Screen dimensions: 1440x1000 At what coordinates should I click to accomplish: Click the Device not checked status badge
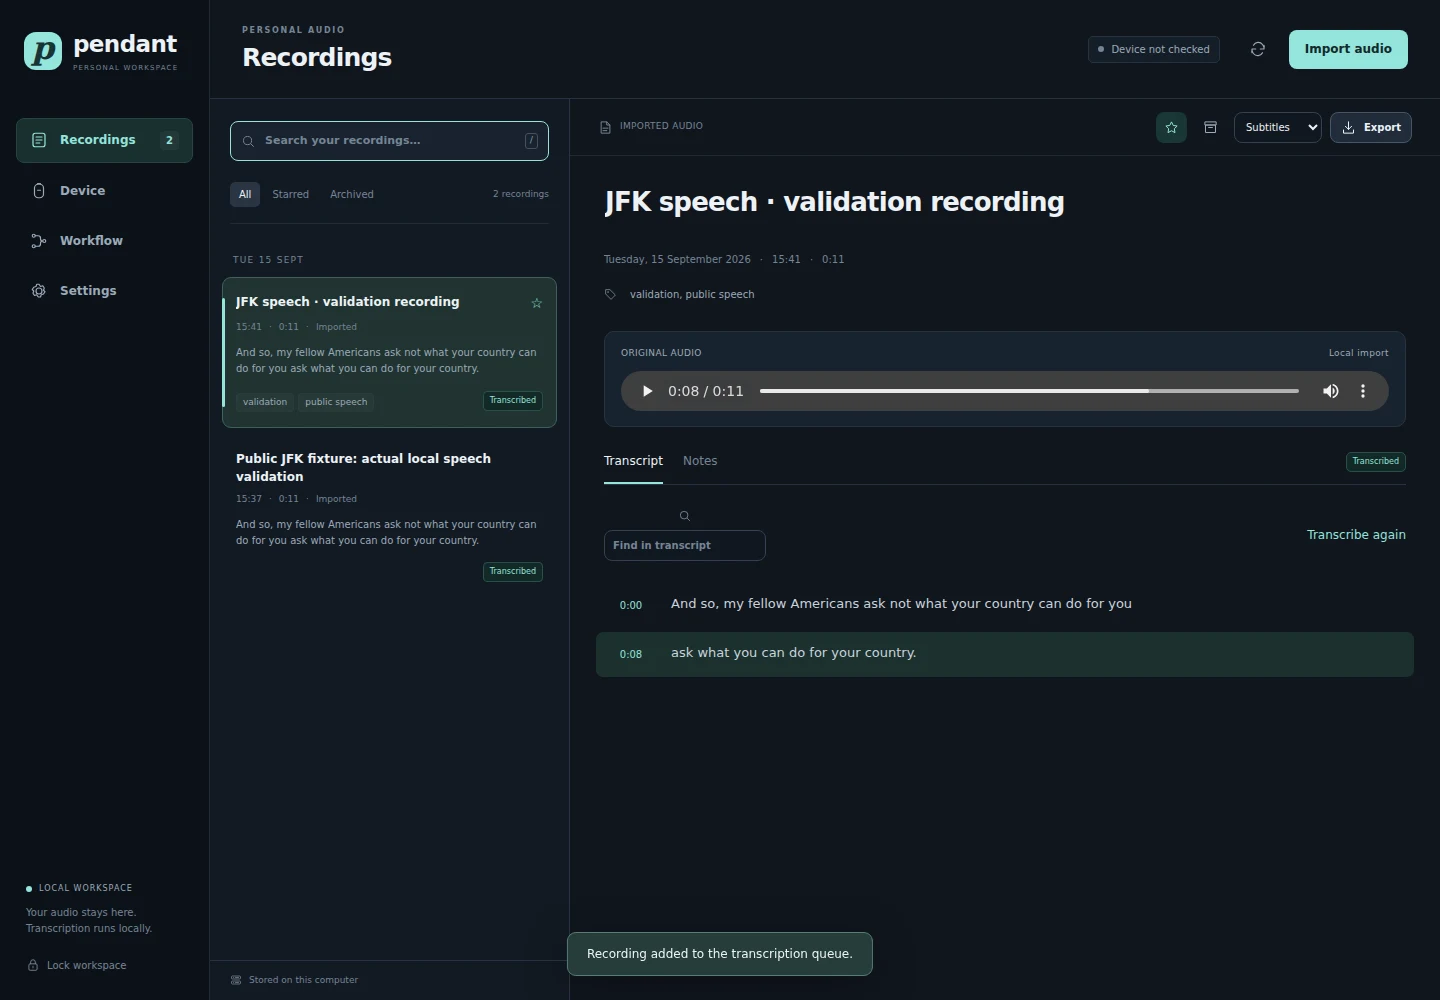coord(1154,49)
